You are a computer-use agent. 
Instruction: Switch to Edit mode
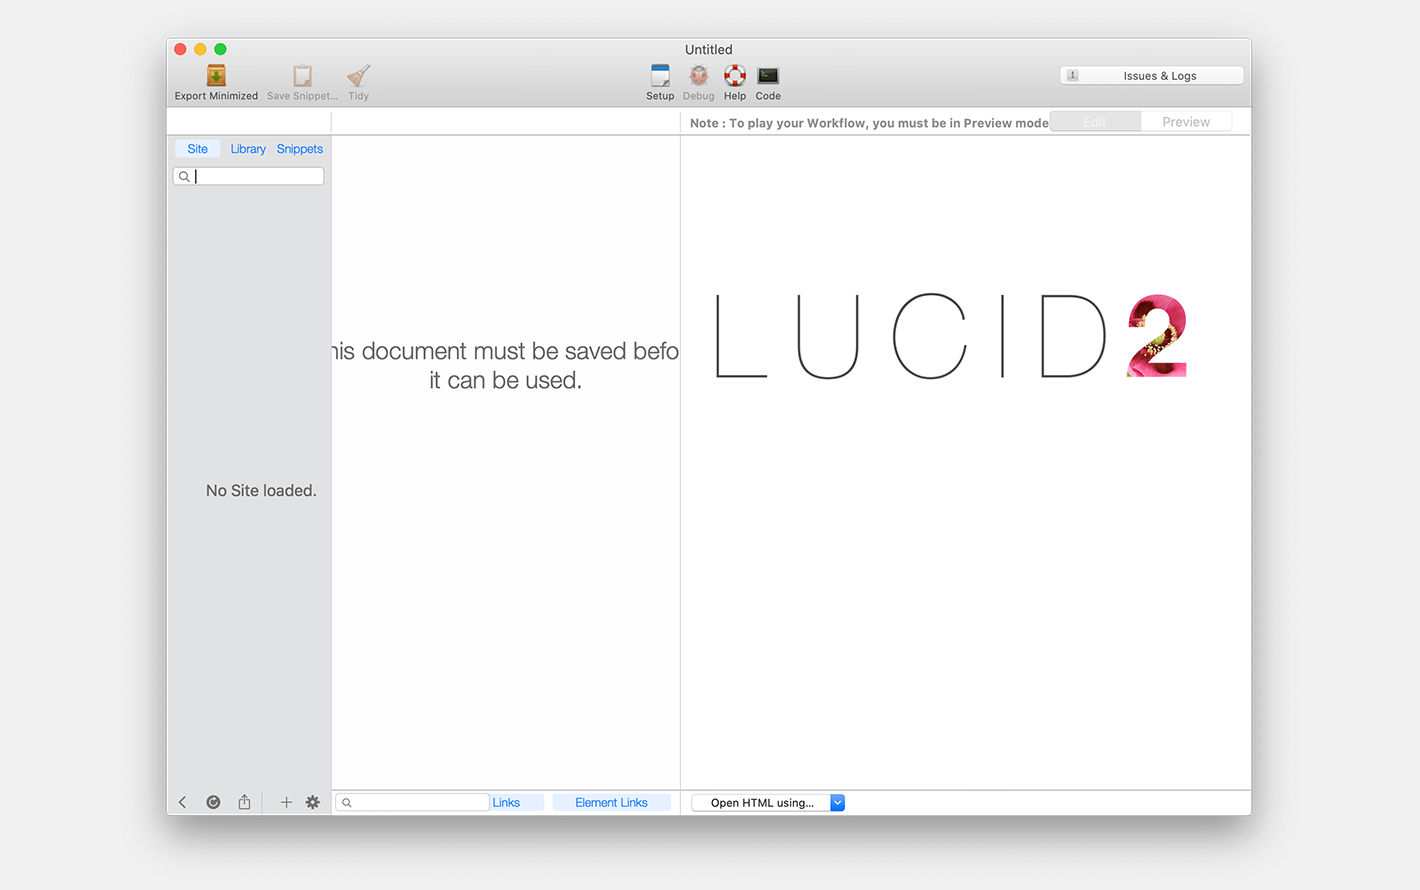[x=1095, y=122]
